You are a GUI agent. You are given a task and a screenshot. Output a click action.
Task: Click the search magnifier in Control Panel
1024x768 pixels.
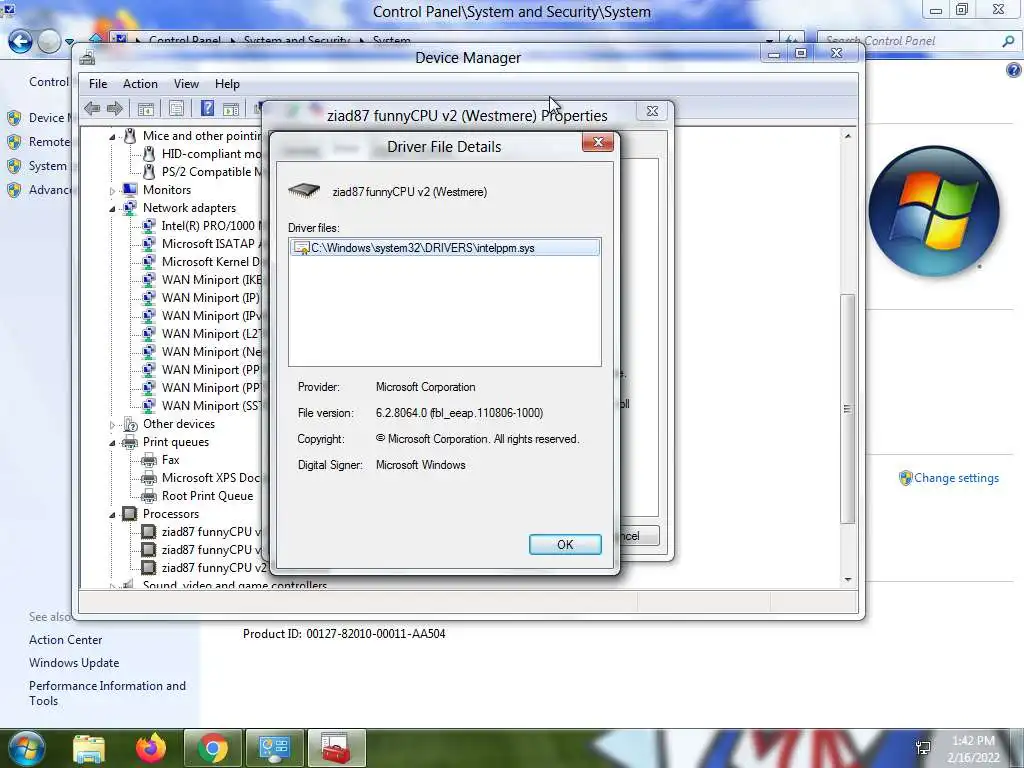1008,41
